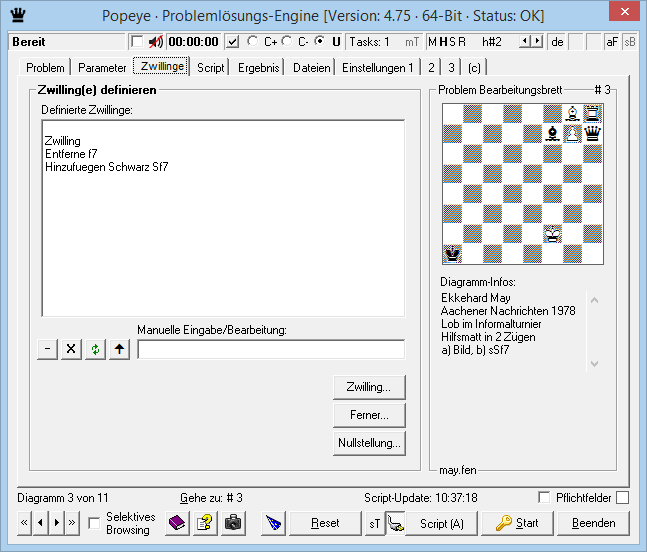Click the white pawn on g7
The image size is (647, 552).
(572, 133)
